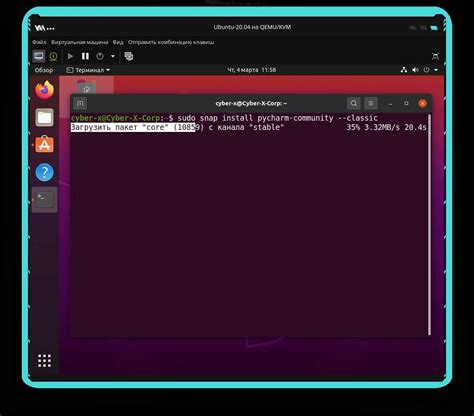This screenshot has width=474, height=416.
Task: Expand the shutdown options dropdown arrow
Action: pos(113,56)
